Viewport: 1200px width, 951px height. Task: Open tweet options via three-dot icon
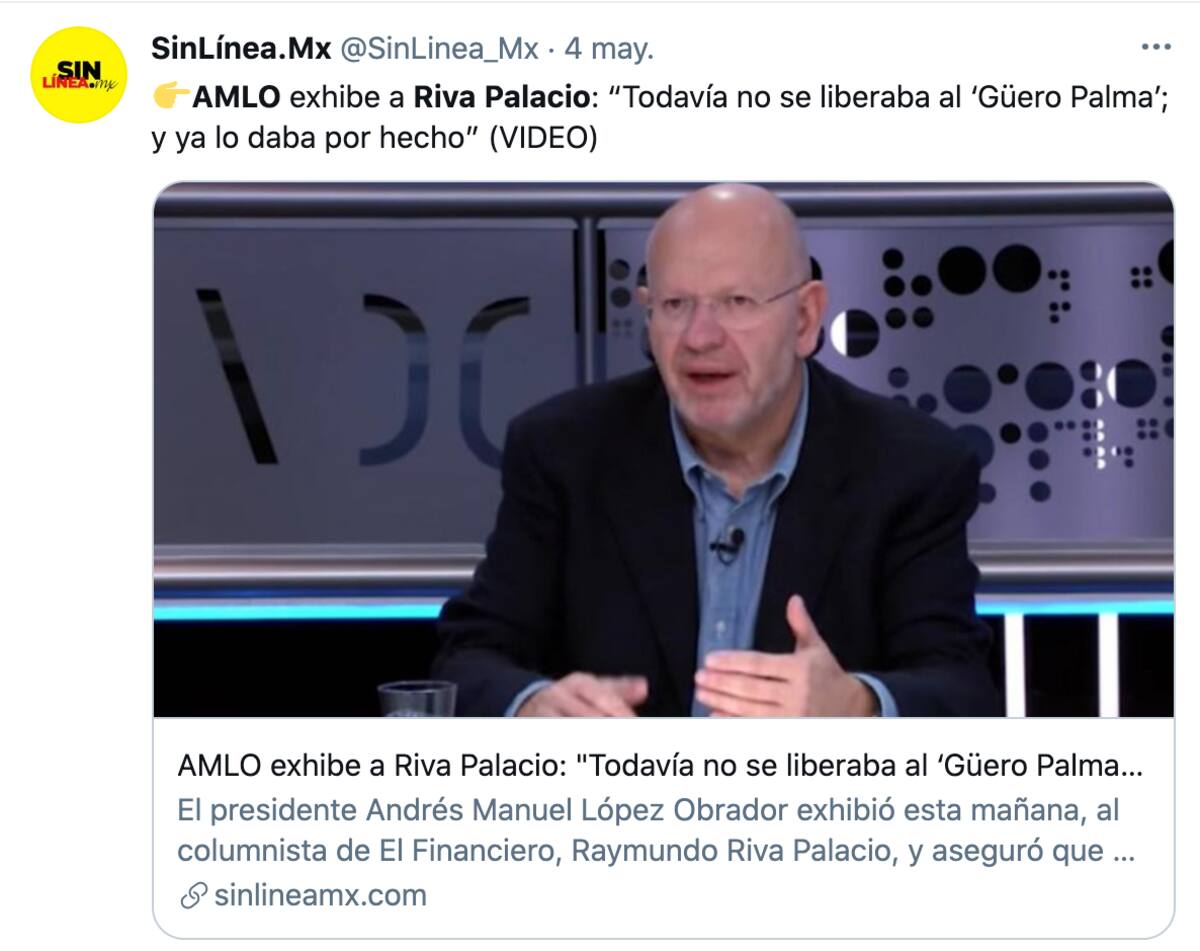point(1155,47)
